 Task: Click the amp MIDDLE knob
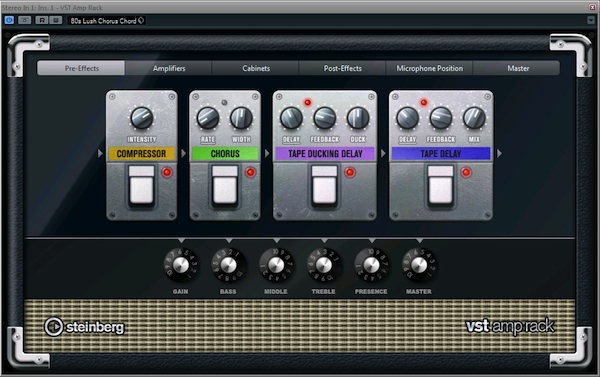click(x=276, y=265)
